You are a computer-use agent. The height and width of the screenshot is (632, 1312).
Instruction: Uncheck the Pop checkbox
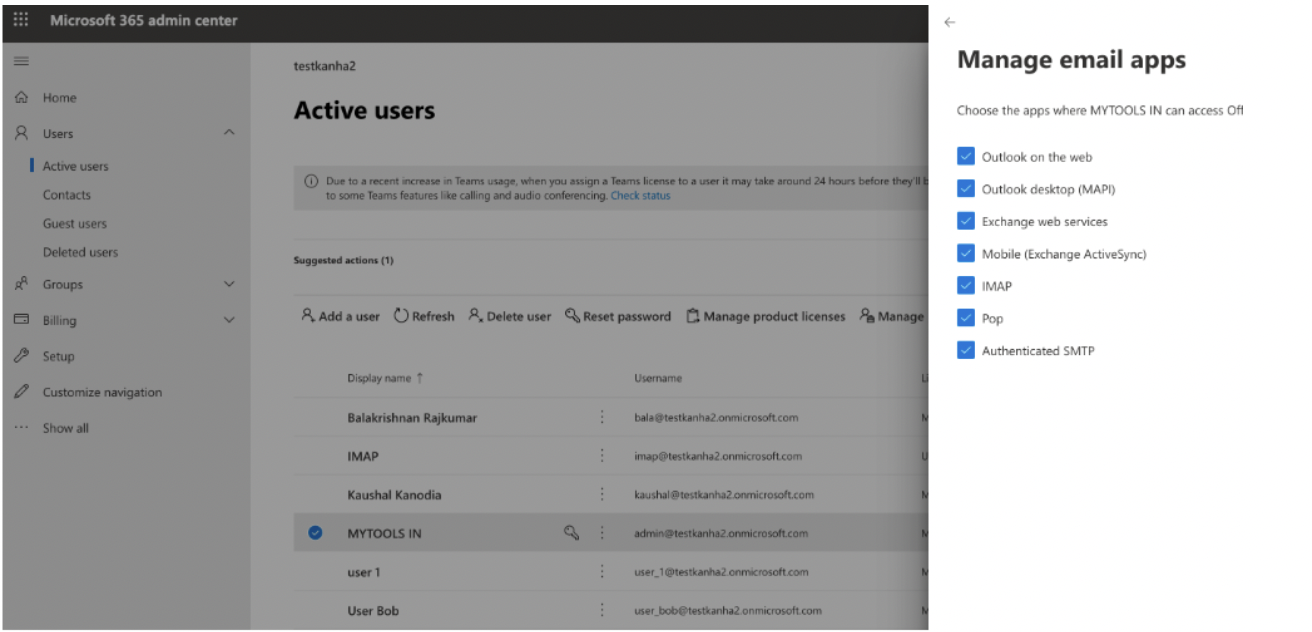tap(965, 318)
